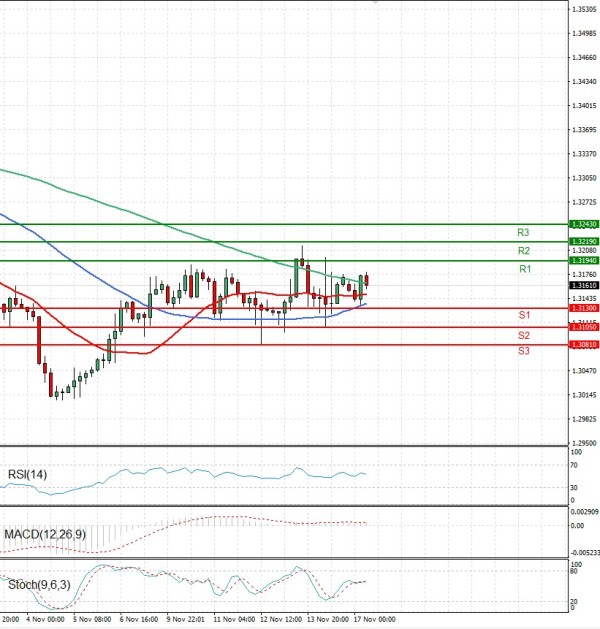The height and width of the screenshot is (629, 600).
Task: Select the 1.30810 red price tag
Action: 583,345
